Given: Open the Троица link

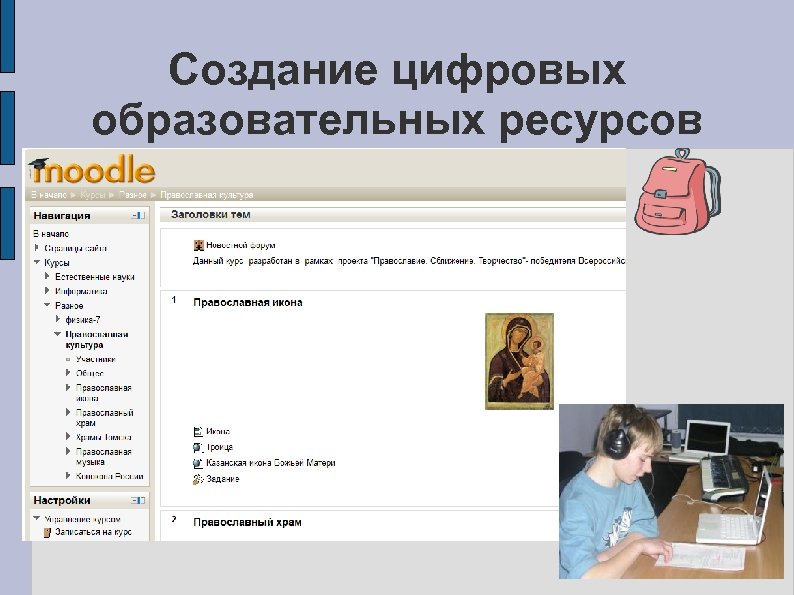Looking at the screenshot, I should (219, 447).
